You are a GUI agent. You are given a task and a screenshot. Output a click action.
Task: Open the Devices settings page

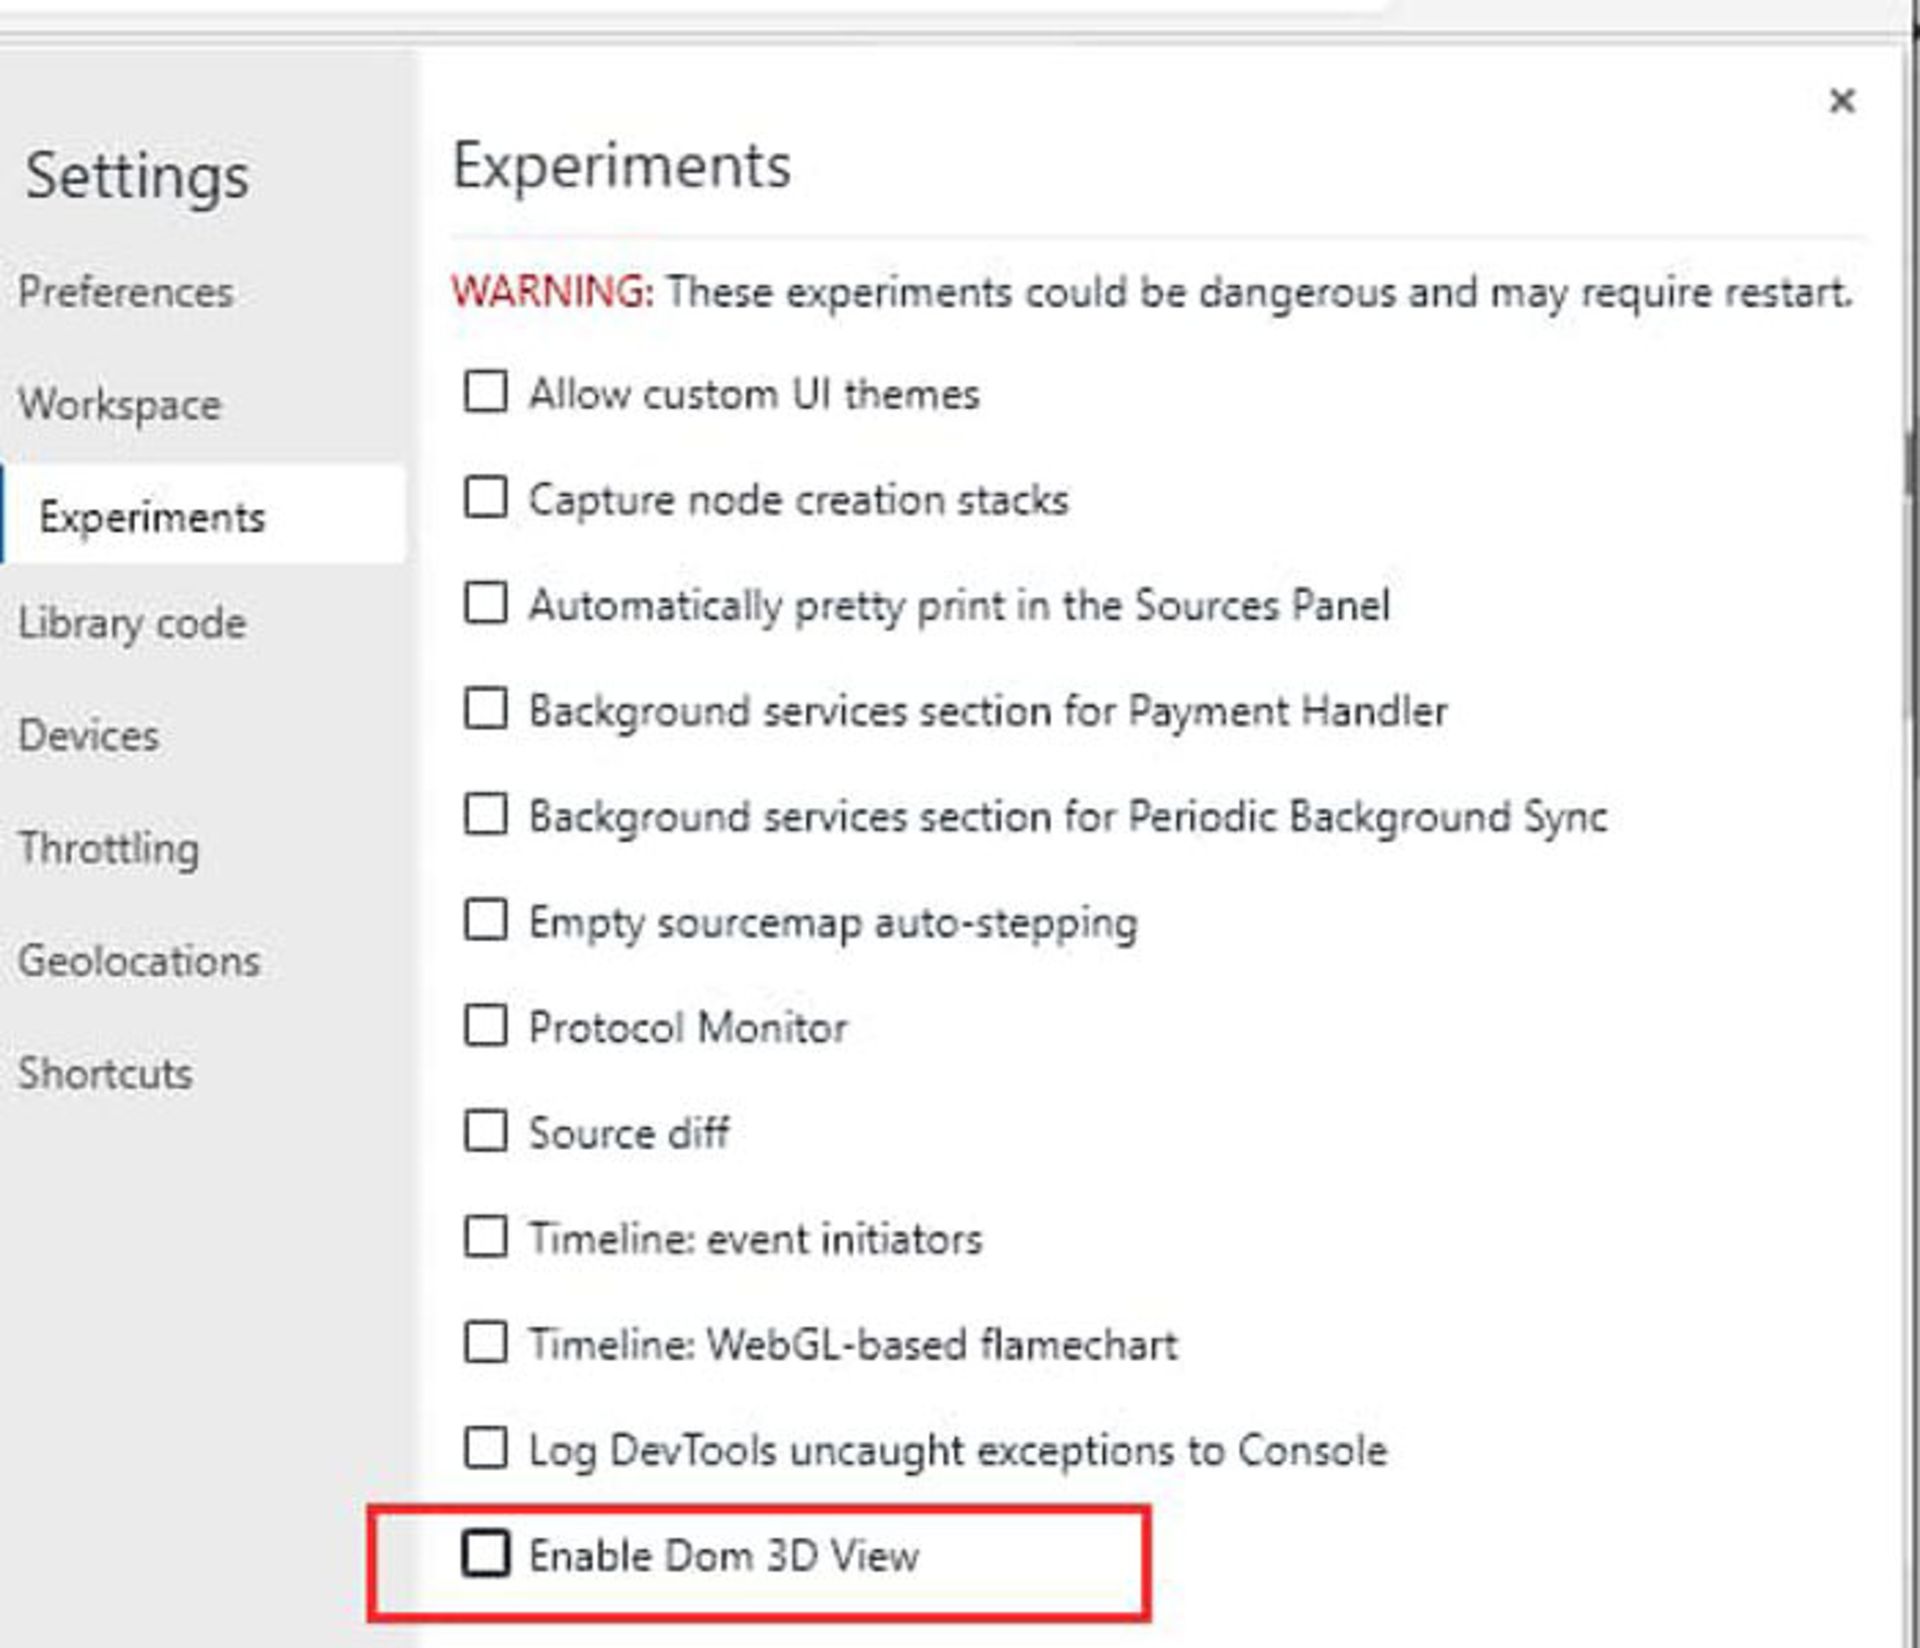(89, 736)
